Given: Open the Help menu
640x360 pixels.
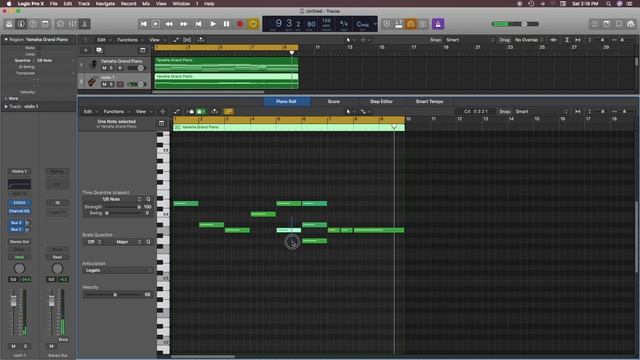Looking at the screenshot, I should 209,4.
